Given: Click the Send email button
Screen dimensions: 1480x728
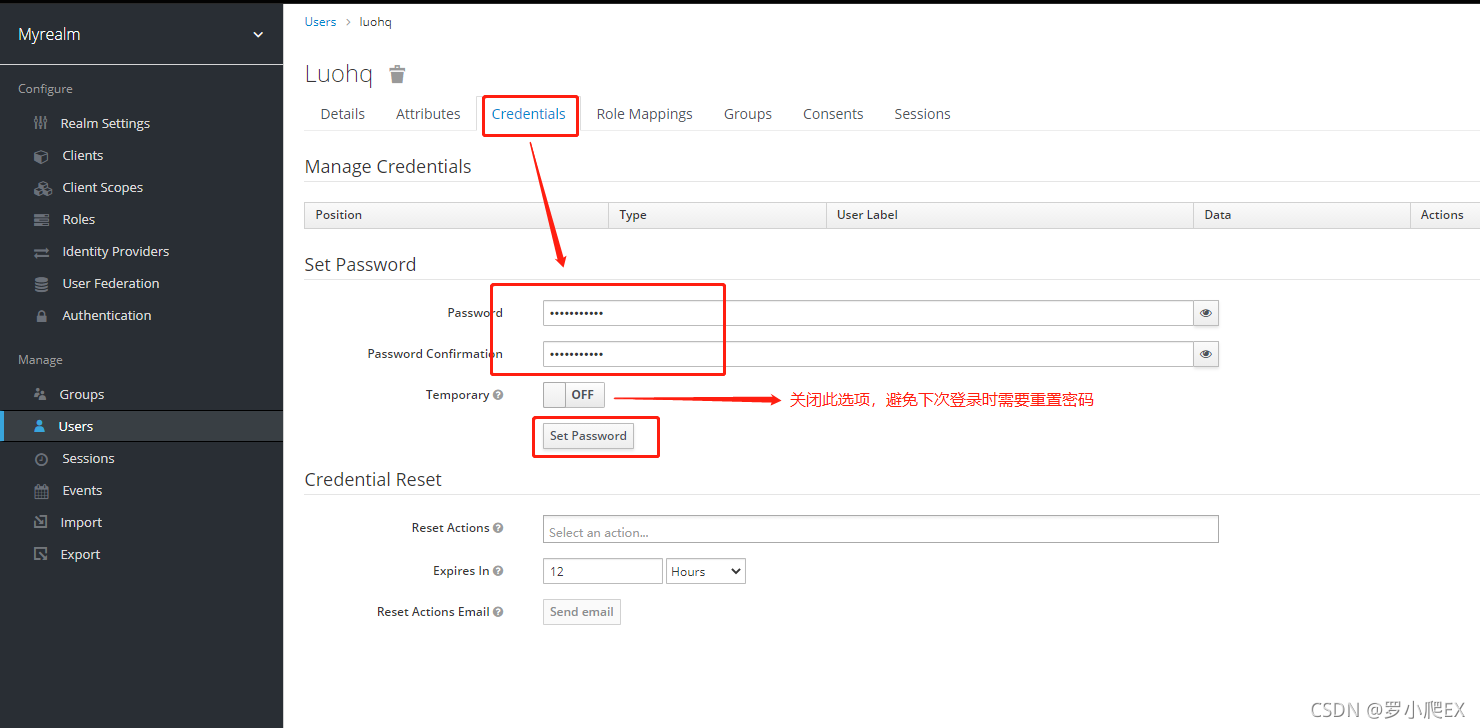Looking at the screenshot, I should point(582,612).
